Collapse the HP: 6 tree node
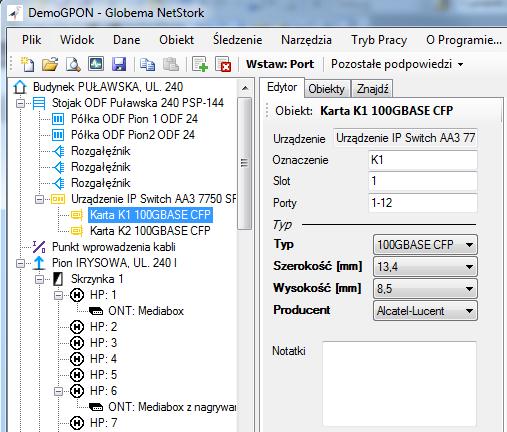The image size is (507, 432). [58, 391]
